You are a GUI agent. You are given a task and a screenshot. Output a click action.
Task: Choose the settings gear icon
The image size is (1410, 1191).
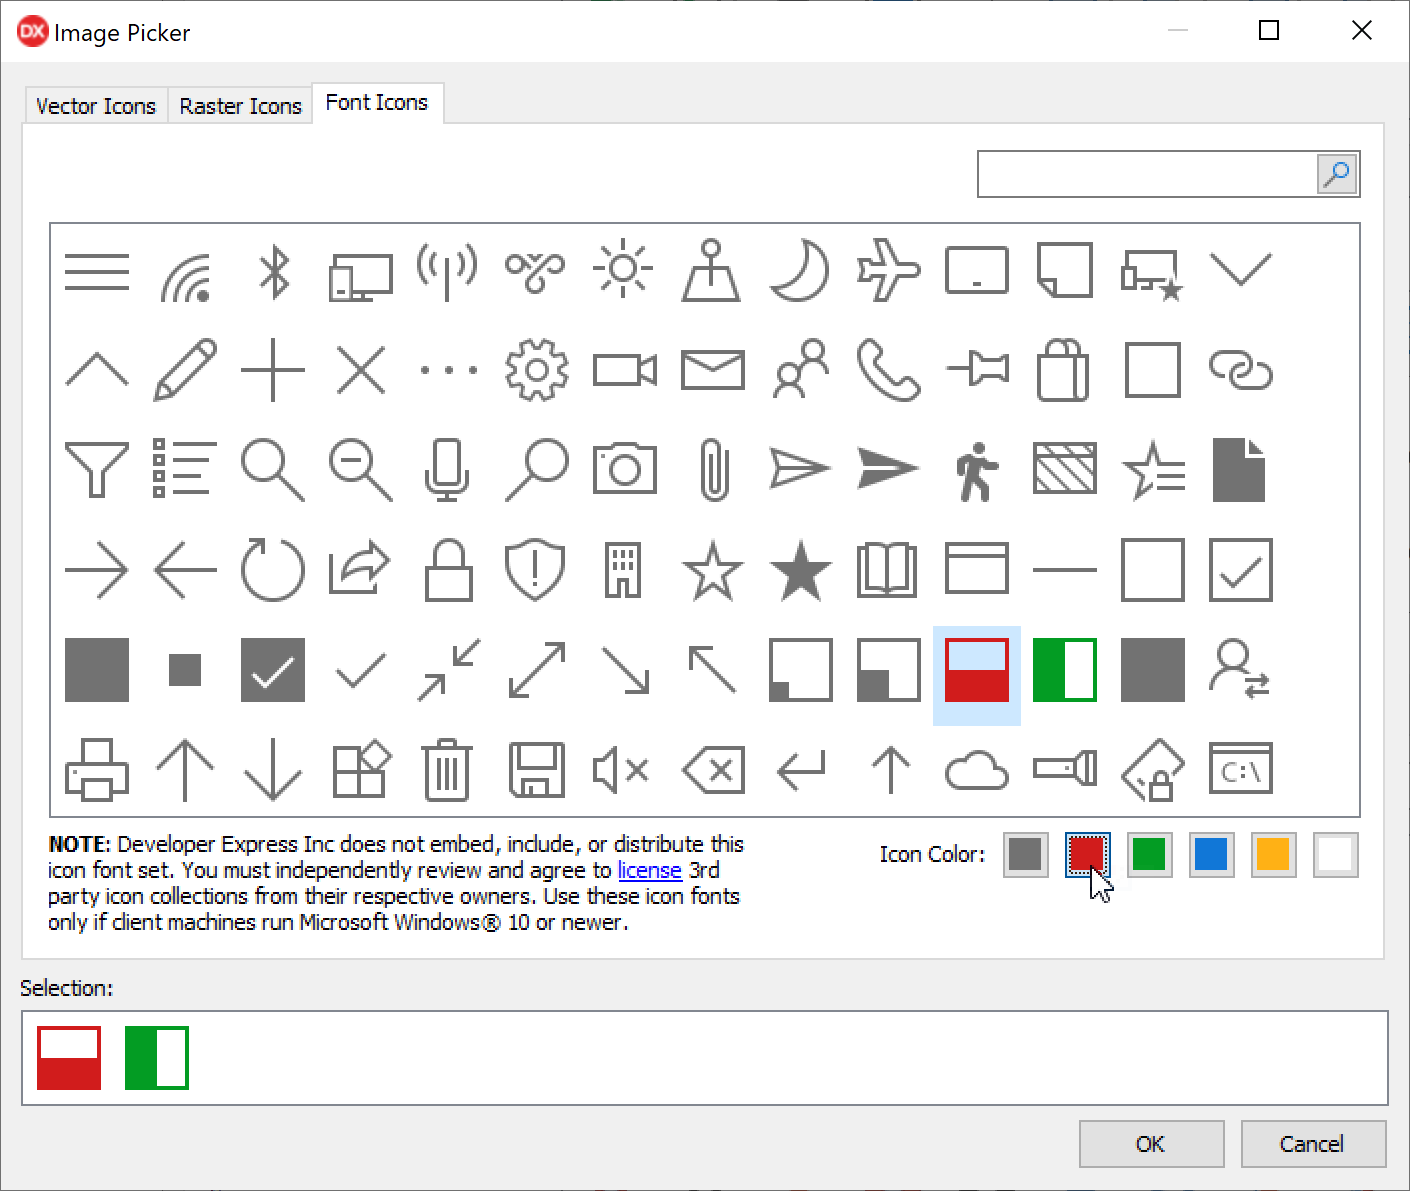(x=536, y=371)
